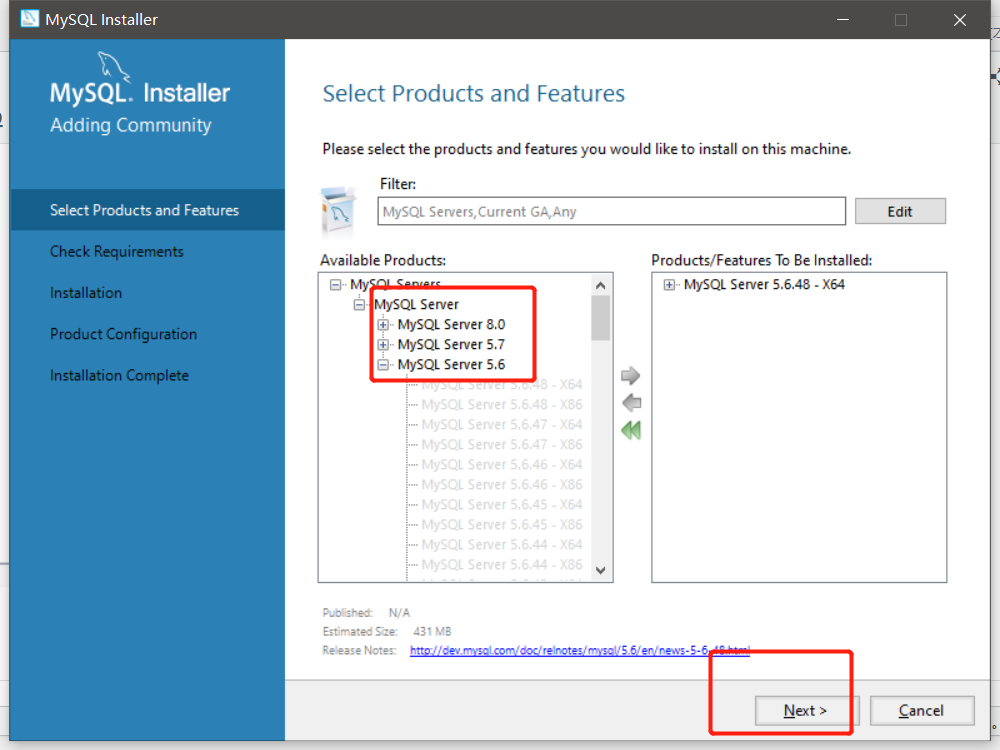Click the Next > button

(806, 710)
